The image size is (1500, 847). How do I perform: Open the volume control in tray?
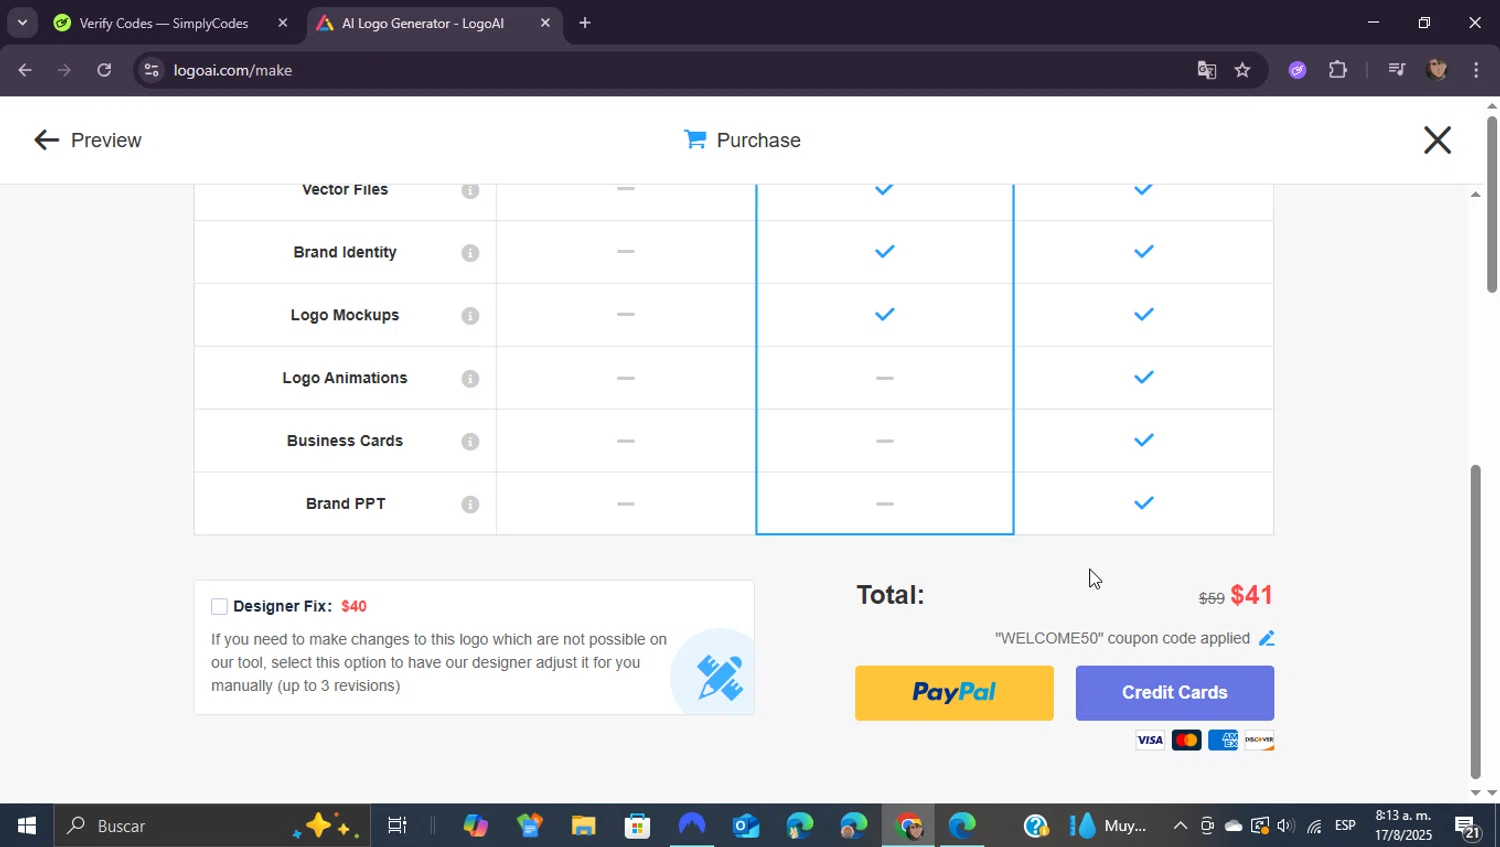(1286, 826)
